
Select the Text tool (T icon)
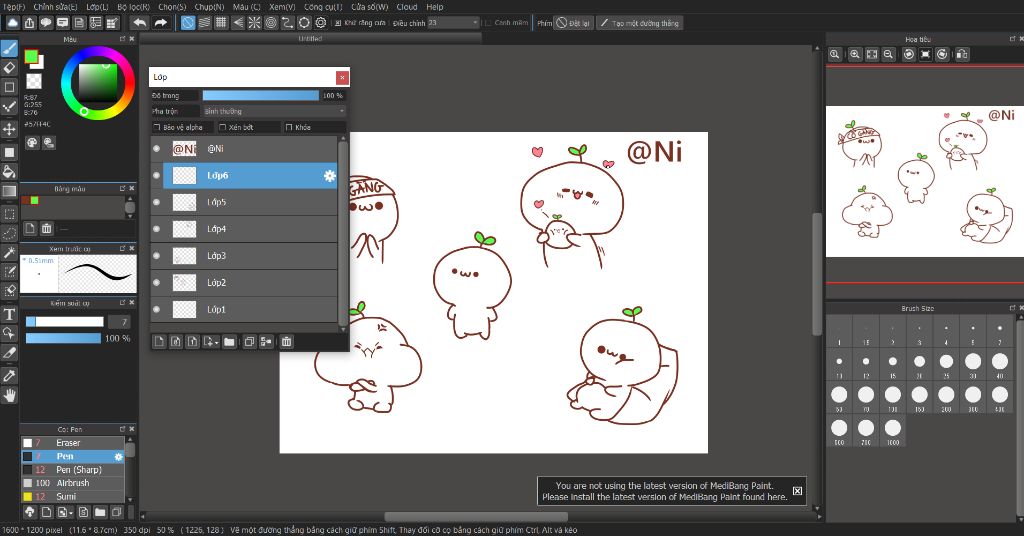(x=9, y=314)
